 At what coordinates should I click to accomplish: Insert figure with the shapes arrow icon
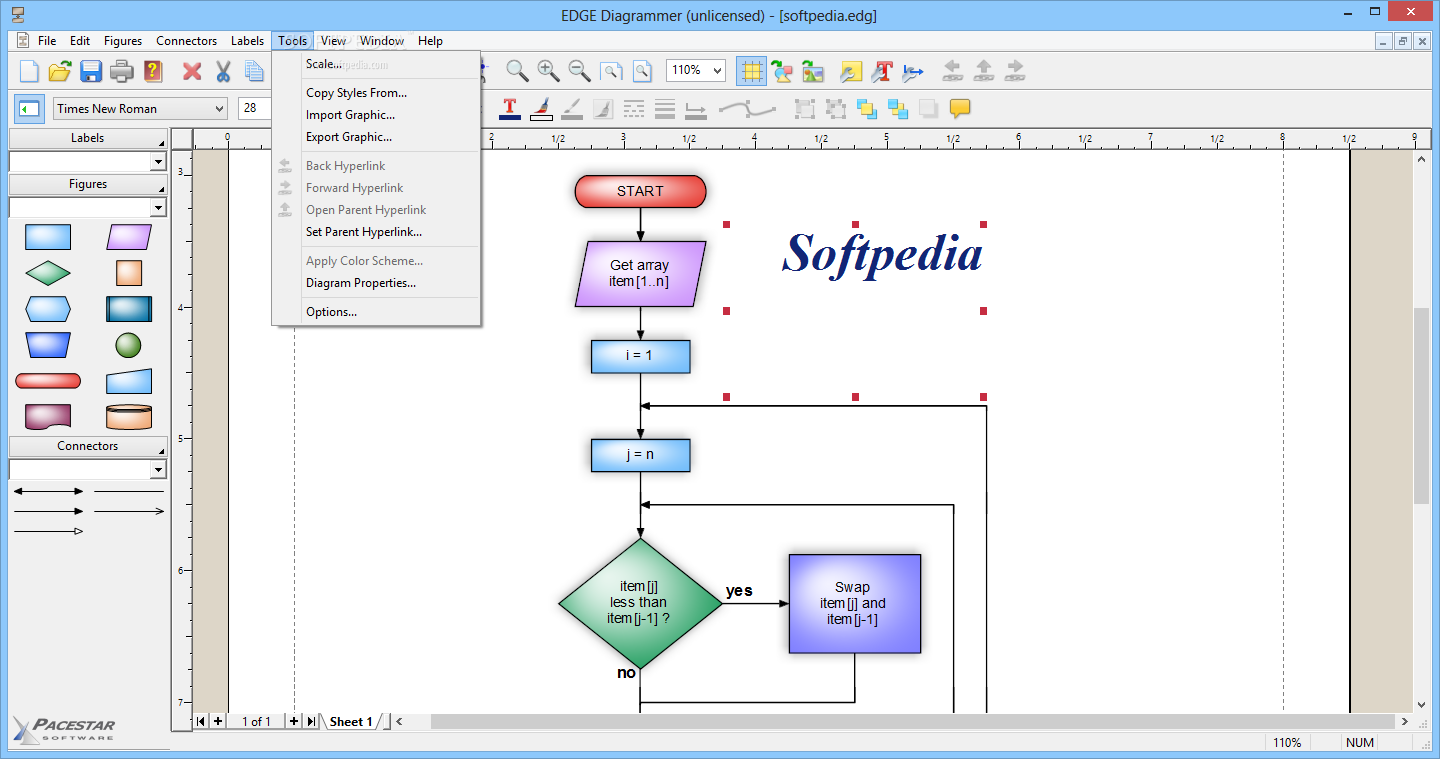coord(782,71)
